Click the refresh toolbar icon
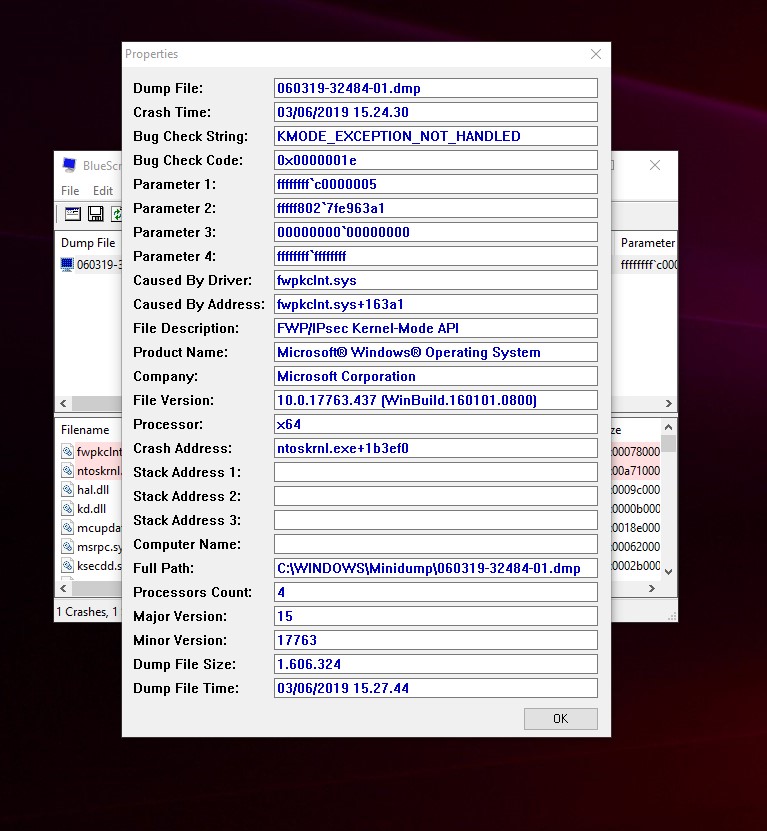Screen dimensions: 767x831 coord(116,214)
